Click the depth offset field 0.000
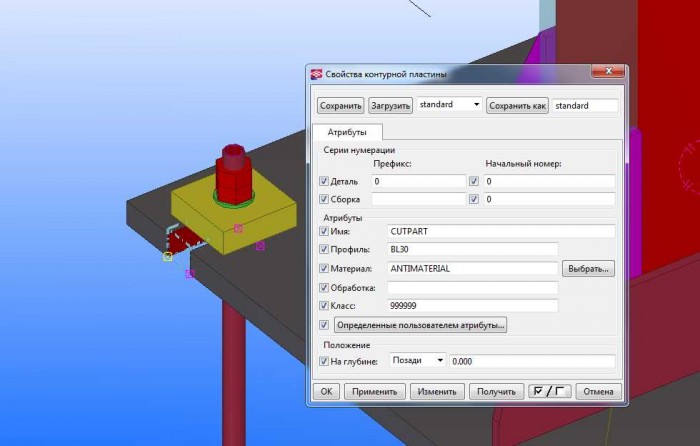 (x=532, y=361)
